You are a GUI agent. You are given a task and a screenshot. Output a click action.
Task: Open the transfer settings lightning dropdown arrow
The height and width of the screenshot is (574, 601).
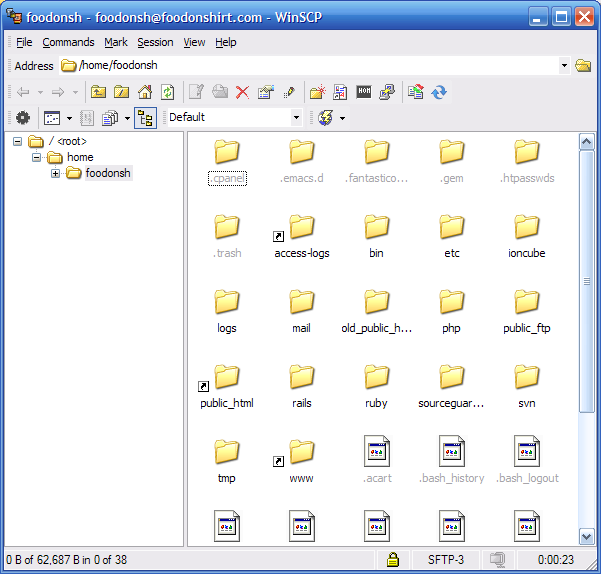pos(343,118)
